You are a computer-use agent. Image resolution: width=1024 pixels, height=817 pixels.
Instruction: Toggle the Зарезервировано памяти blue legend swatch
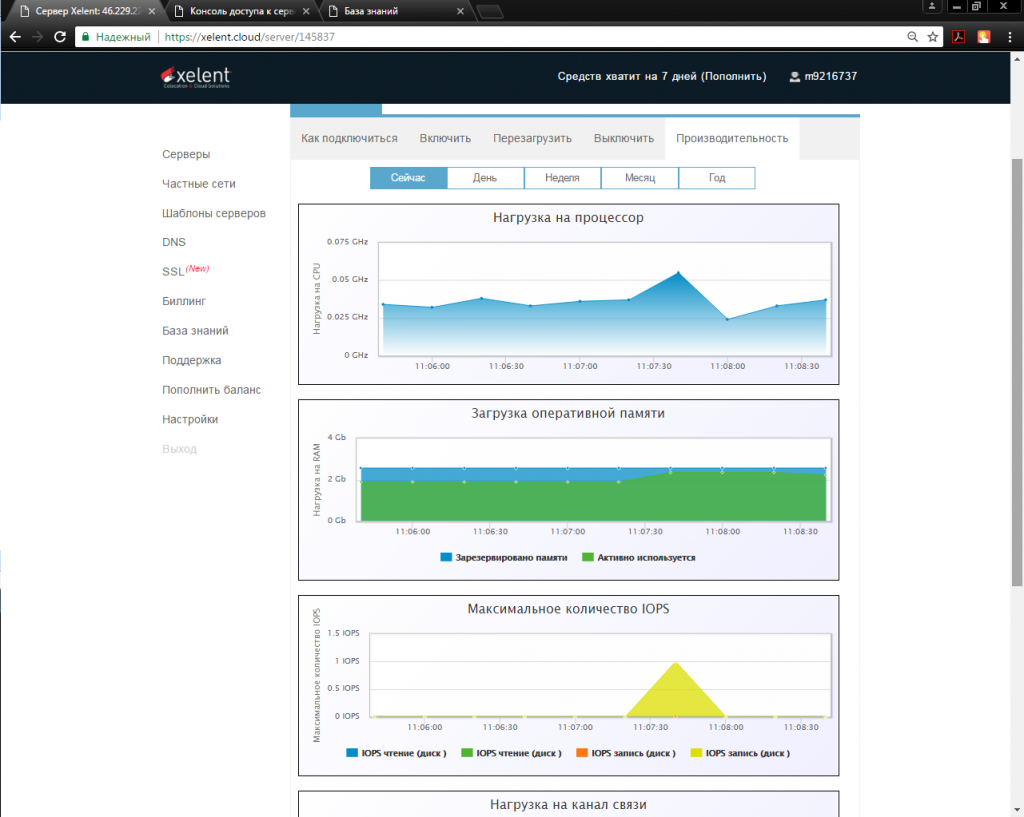click(446, 557)
